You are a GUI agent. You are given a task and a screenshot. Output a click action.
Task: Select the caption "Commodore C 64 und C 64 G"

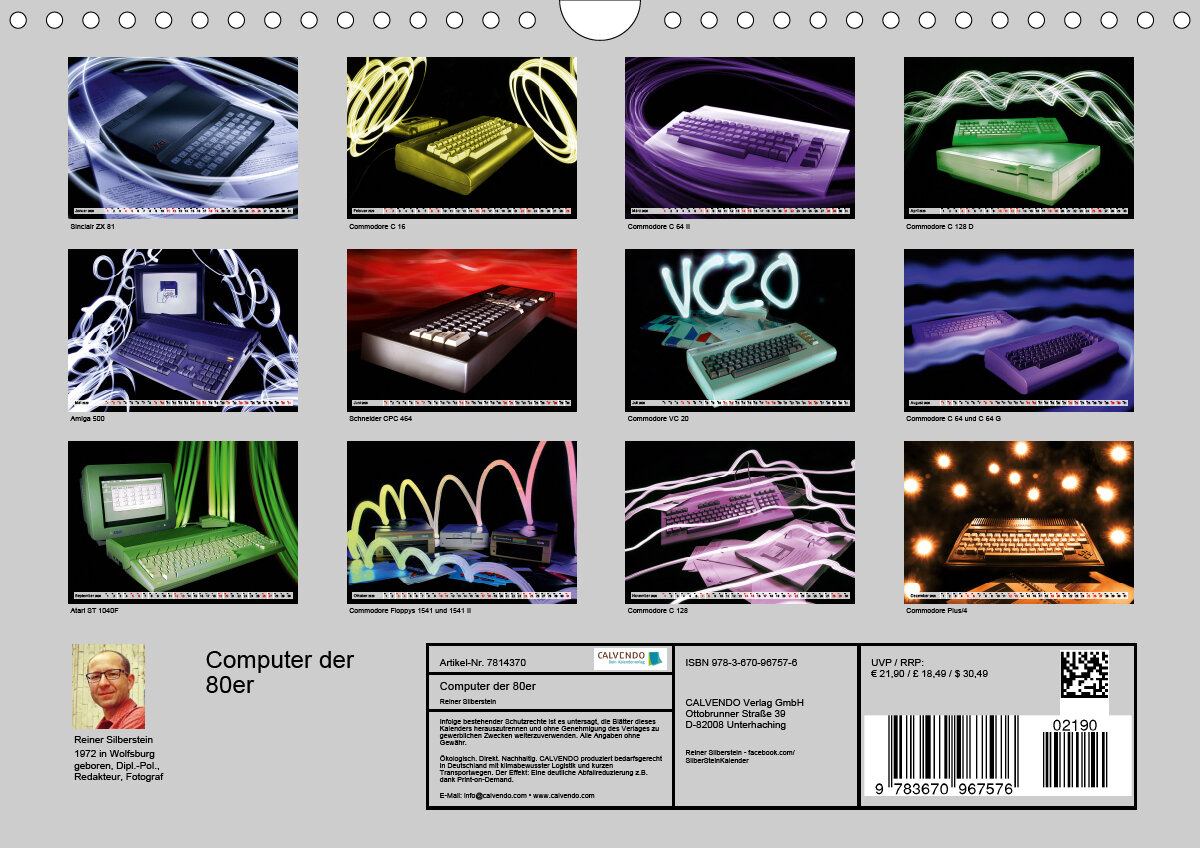pos(953,419)
